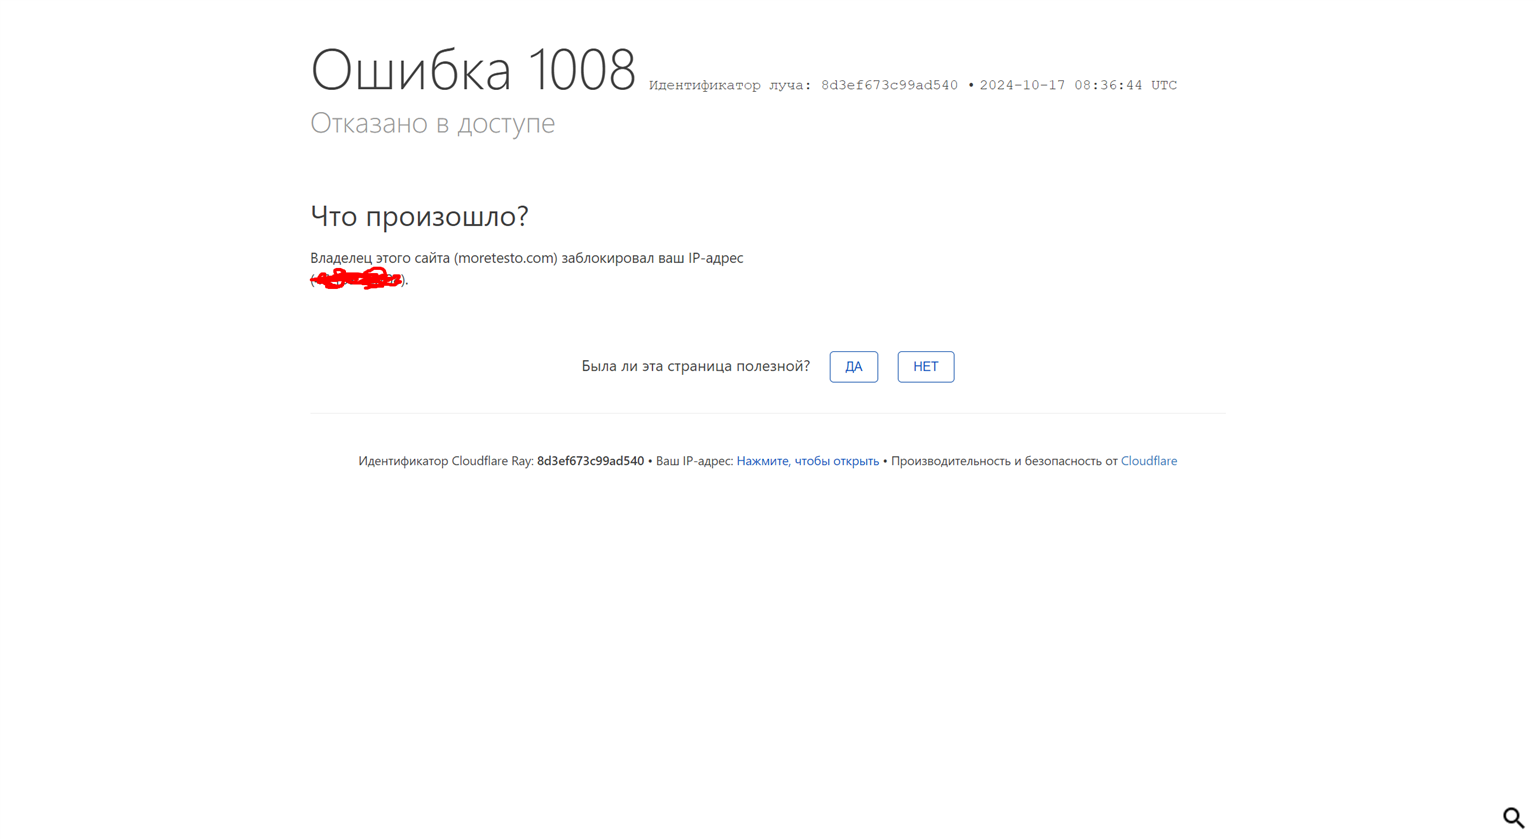Screen dimensions: 1536x839
Task: Click the 'заблокировал ваш IP-адрес' text
Action: [x=652, y=258]
